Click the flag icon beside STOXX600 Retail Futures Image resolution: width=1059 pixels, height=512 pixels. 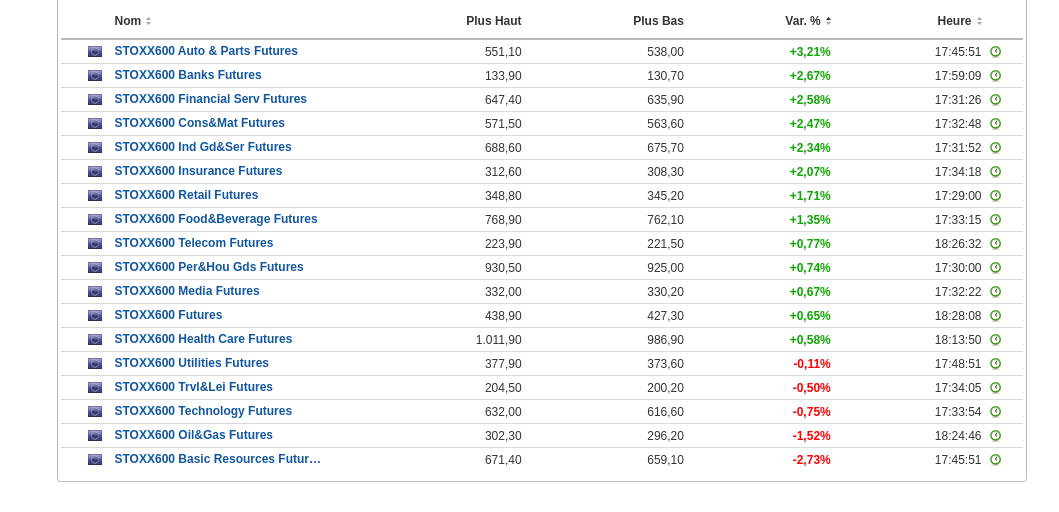[95, 196]
